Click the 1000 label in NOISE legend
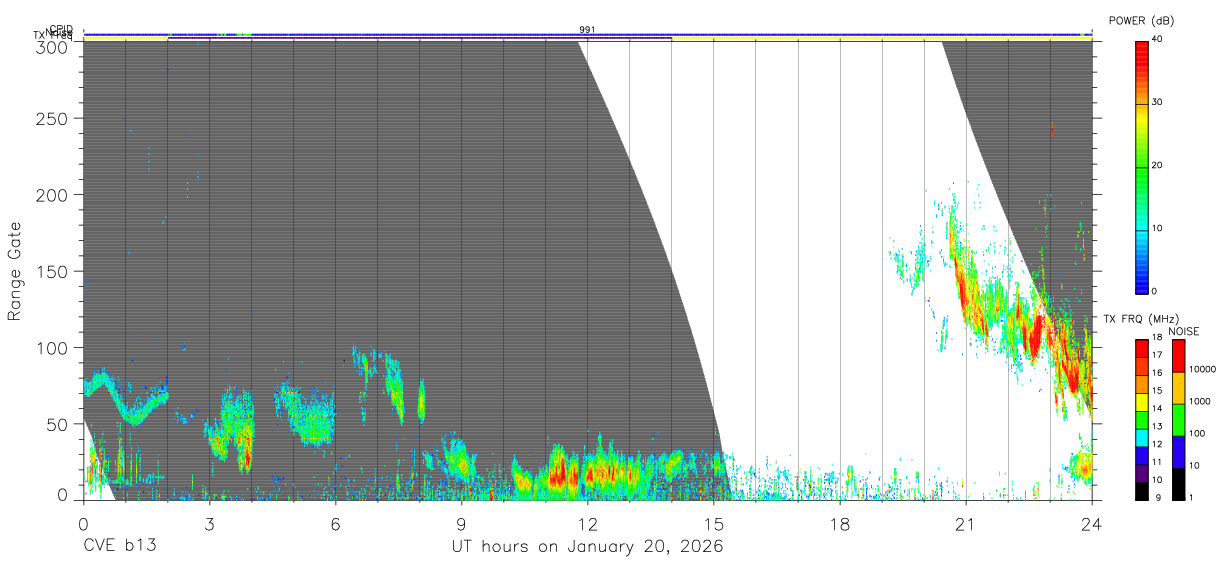 pos(1202,401)
